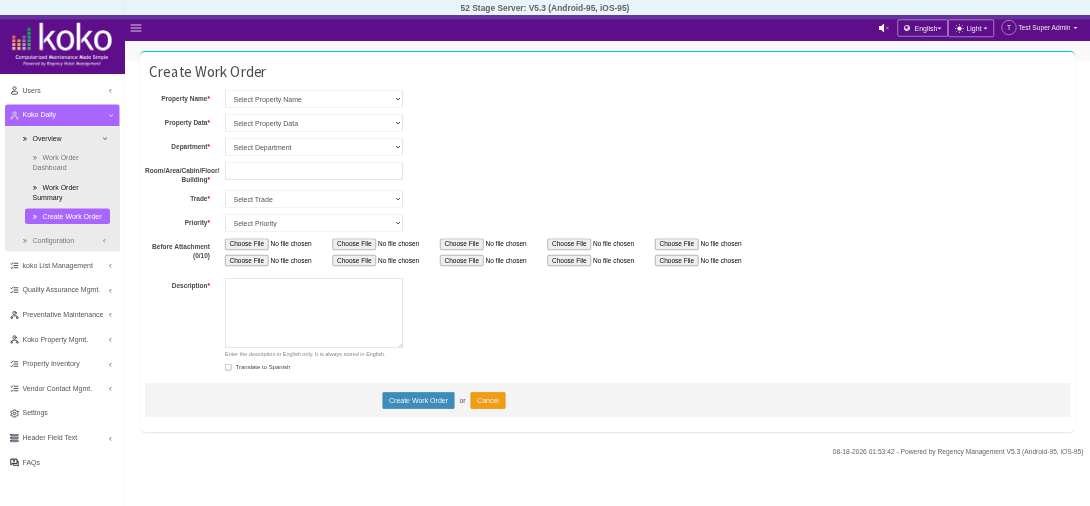1090x506 pixels.
Task: Collapse the Overview submenu chevron
Action: pyautogui.click(x=105, y=139)
